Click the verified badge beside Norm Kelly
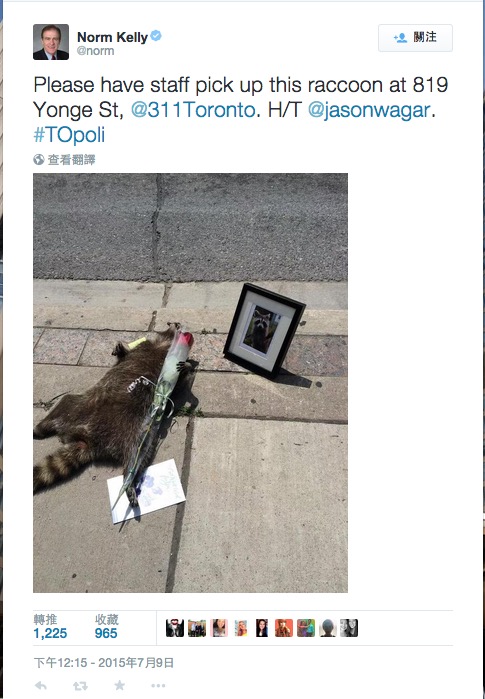This screenshot has width=485, height=699. tap(156, 36)
